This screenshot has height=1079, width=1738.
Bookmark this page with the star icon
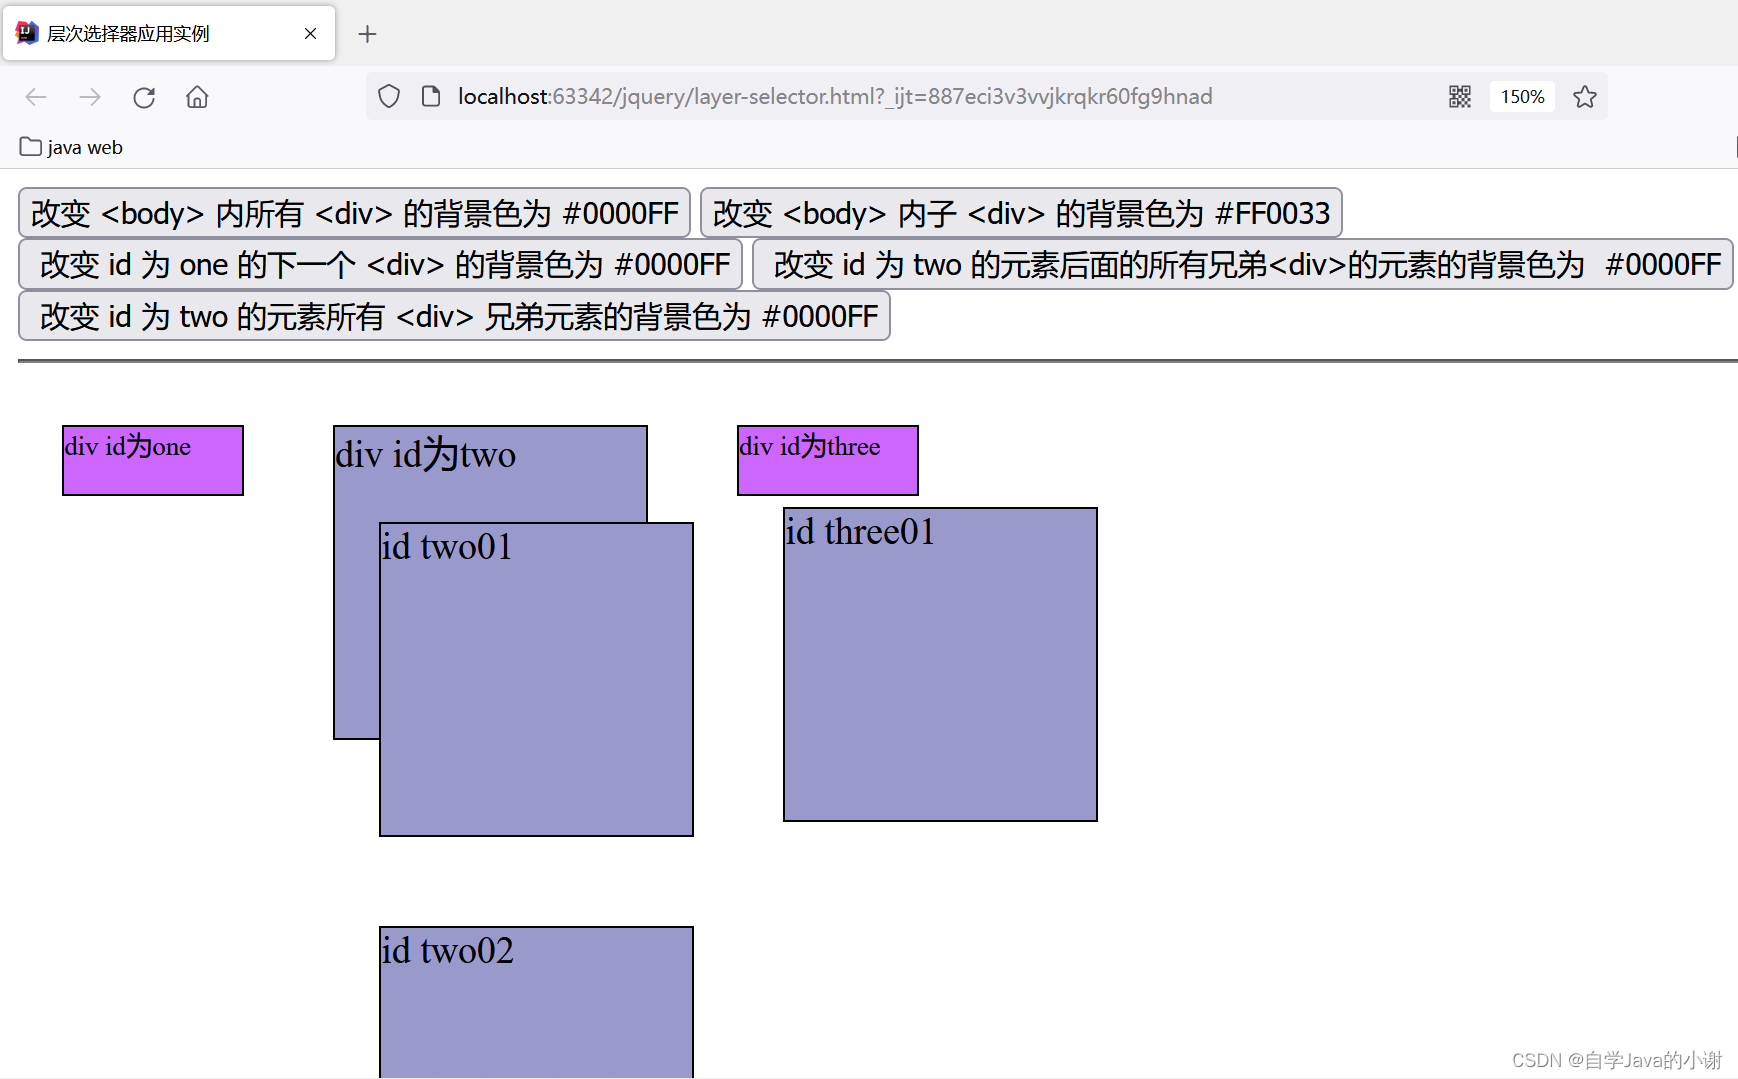pyautogui.click(x=1584, y=97)
